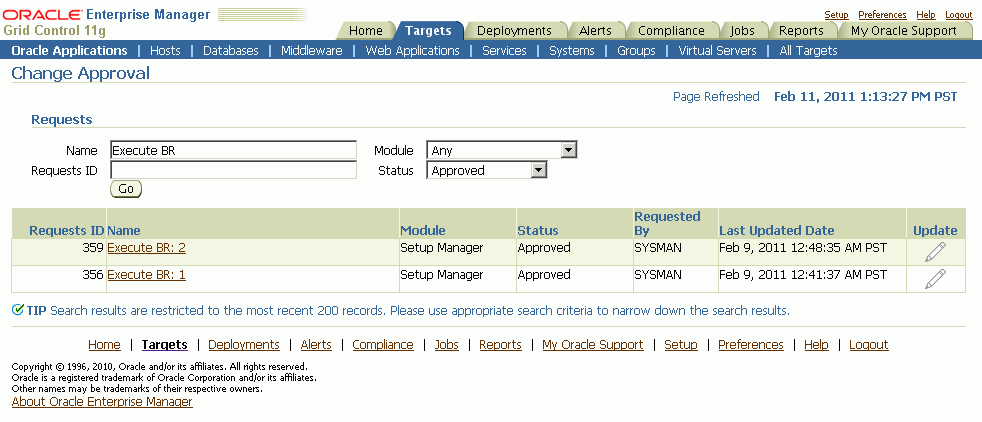
Task: Go to the Alerts tab
Action: 596,31
